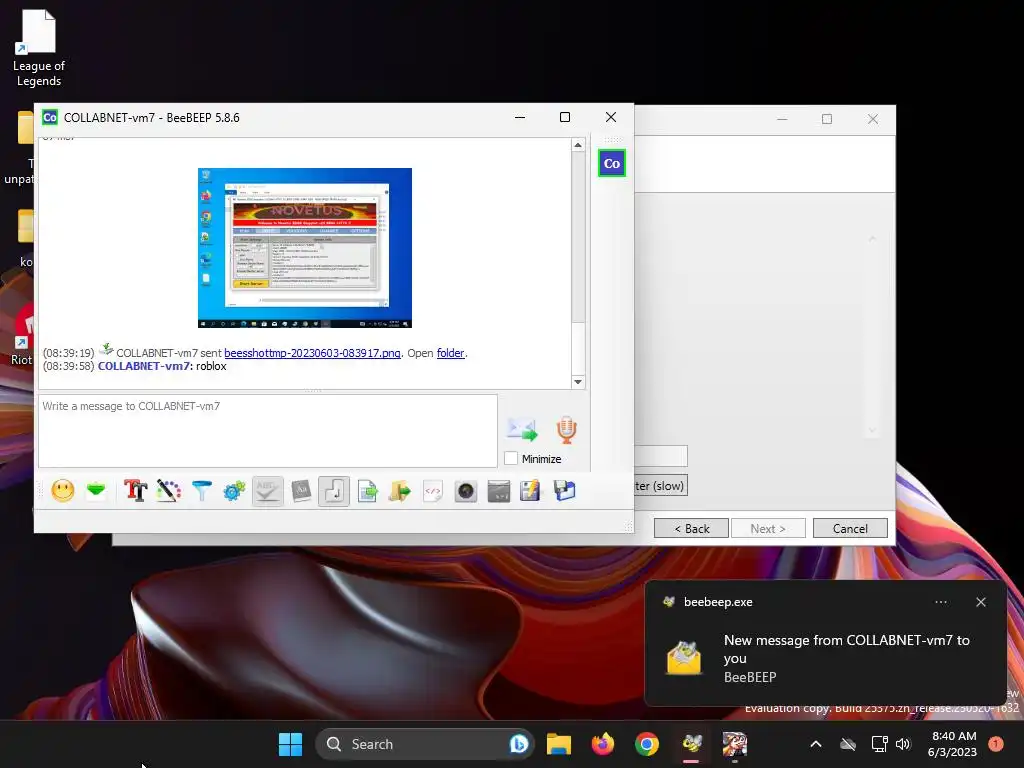The width and height of the screenshot is (1024, 768).
Task: Click the camera screenshot icon
Action: click(466, 491)
